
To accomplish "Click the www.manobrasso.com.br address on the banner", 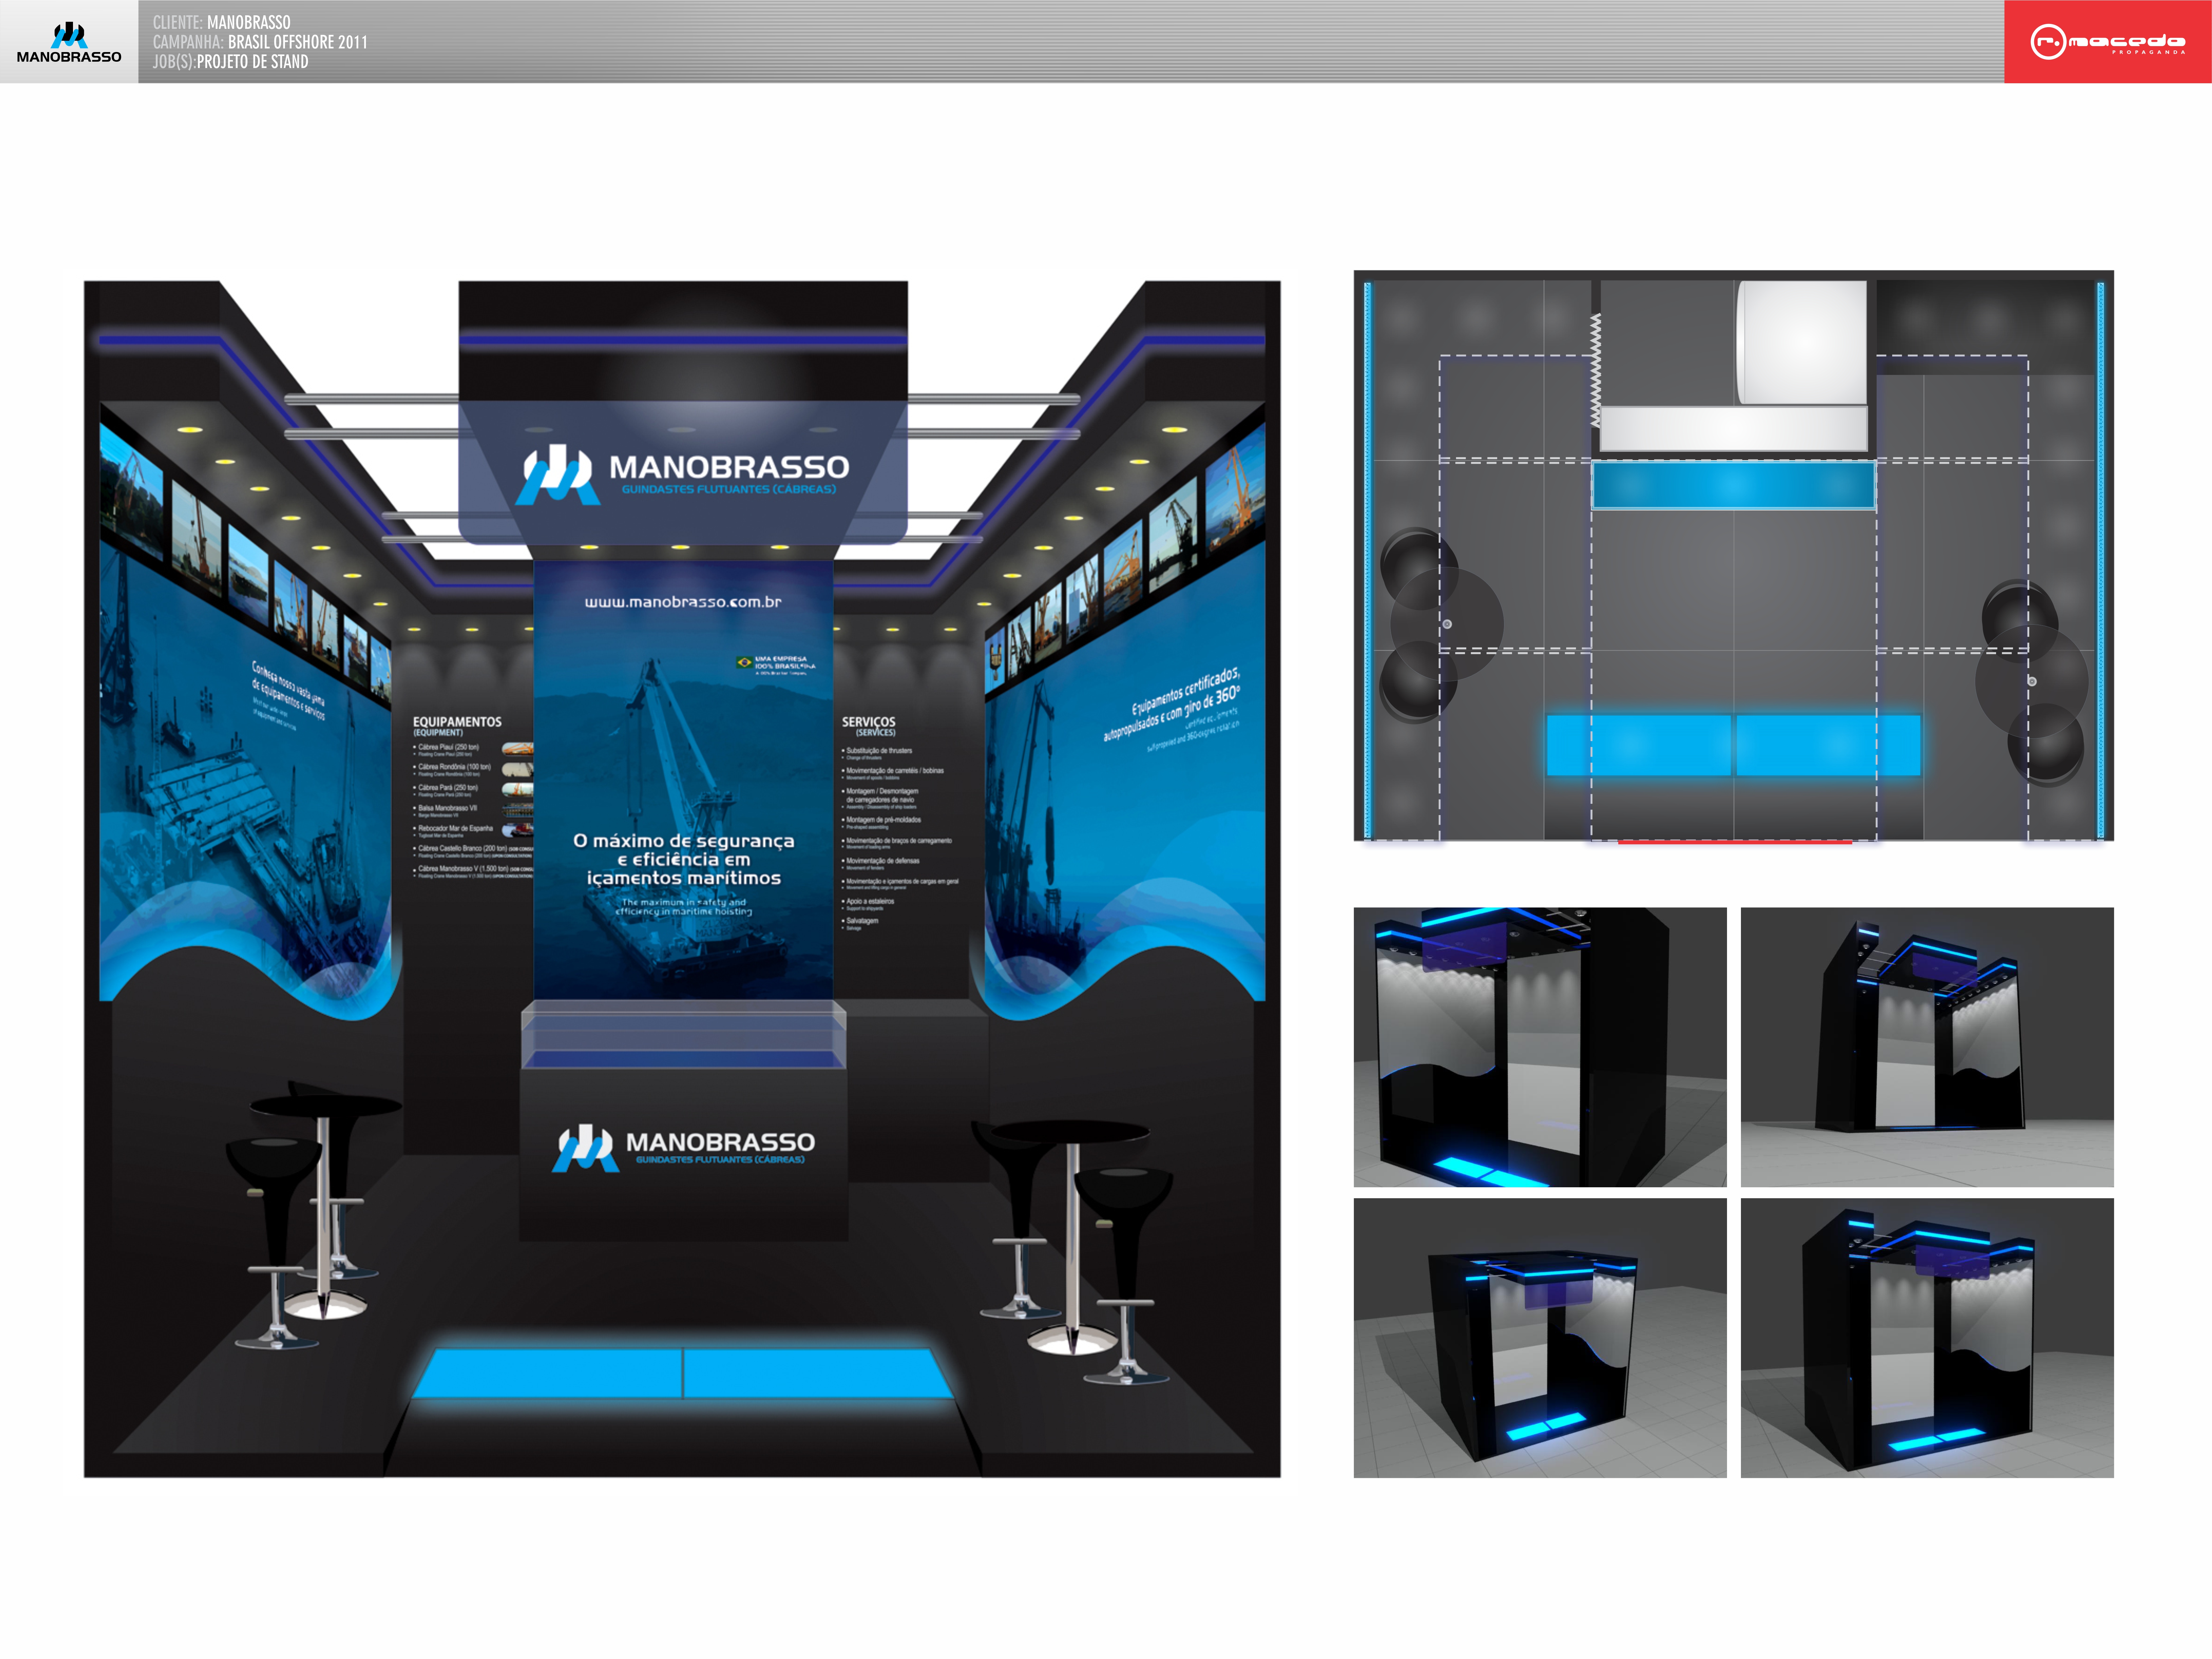I will click(x=683, y=602).
